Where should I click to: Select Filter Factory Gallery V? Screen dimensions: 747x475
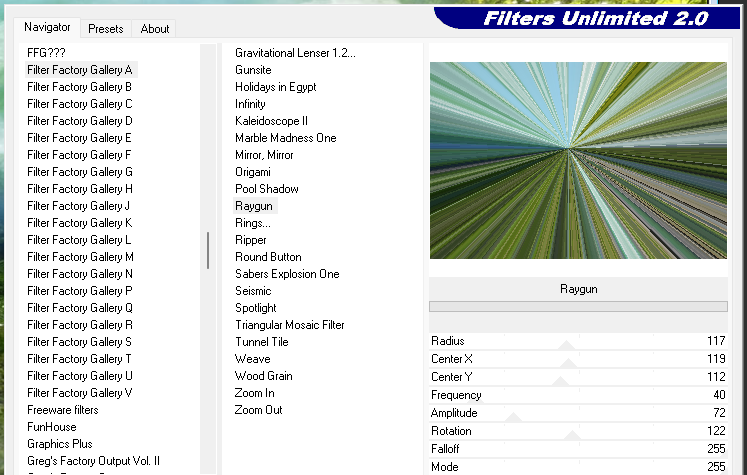[x=80, y=393]
